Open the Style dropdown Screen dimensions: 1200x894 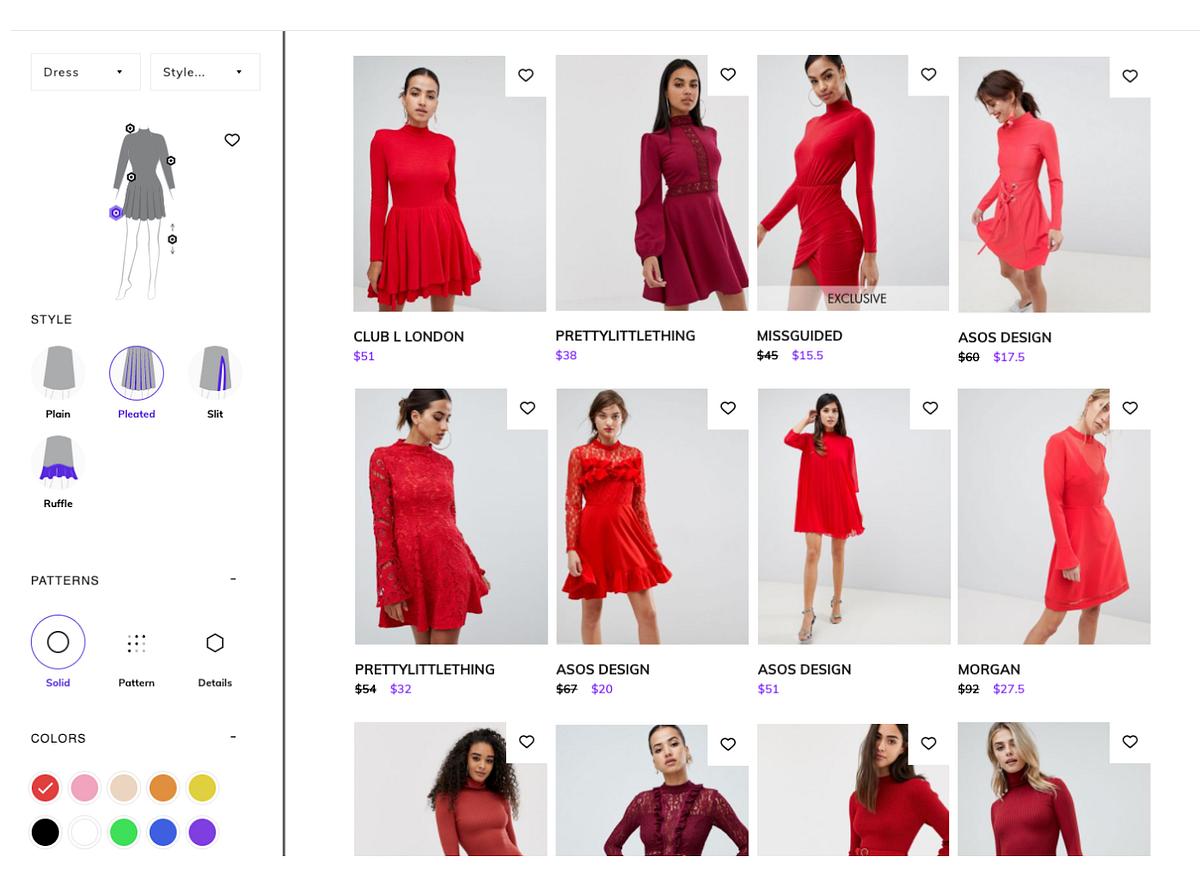point(205,71)
